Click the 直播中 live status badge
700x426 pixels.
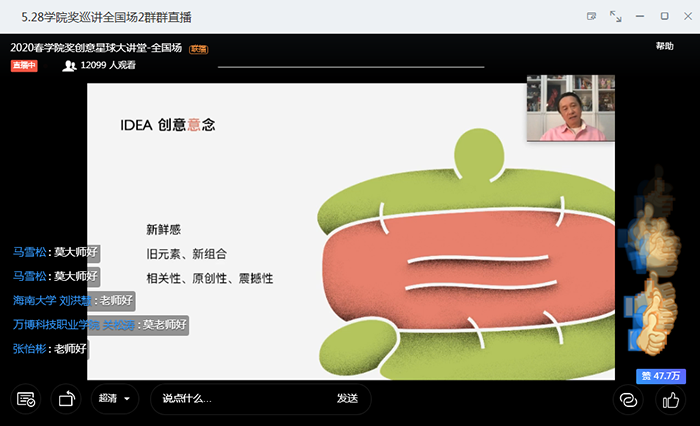[x=24, y=65]
